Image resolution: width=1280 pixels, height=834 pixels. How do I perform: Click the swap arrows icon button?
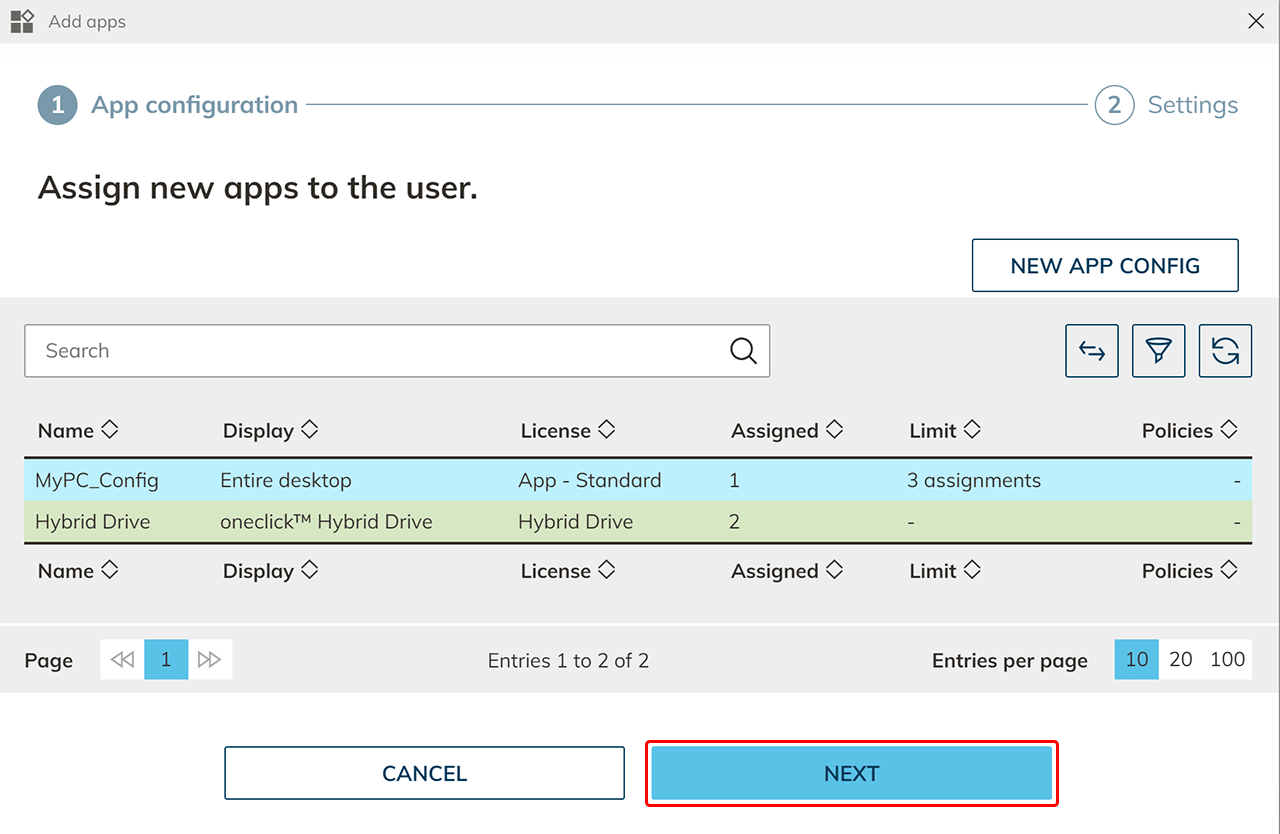[1092, 351]
